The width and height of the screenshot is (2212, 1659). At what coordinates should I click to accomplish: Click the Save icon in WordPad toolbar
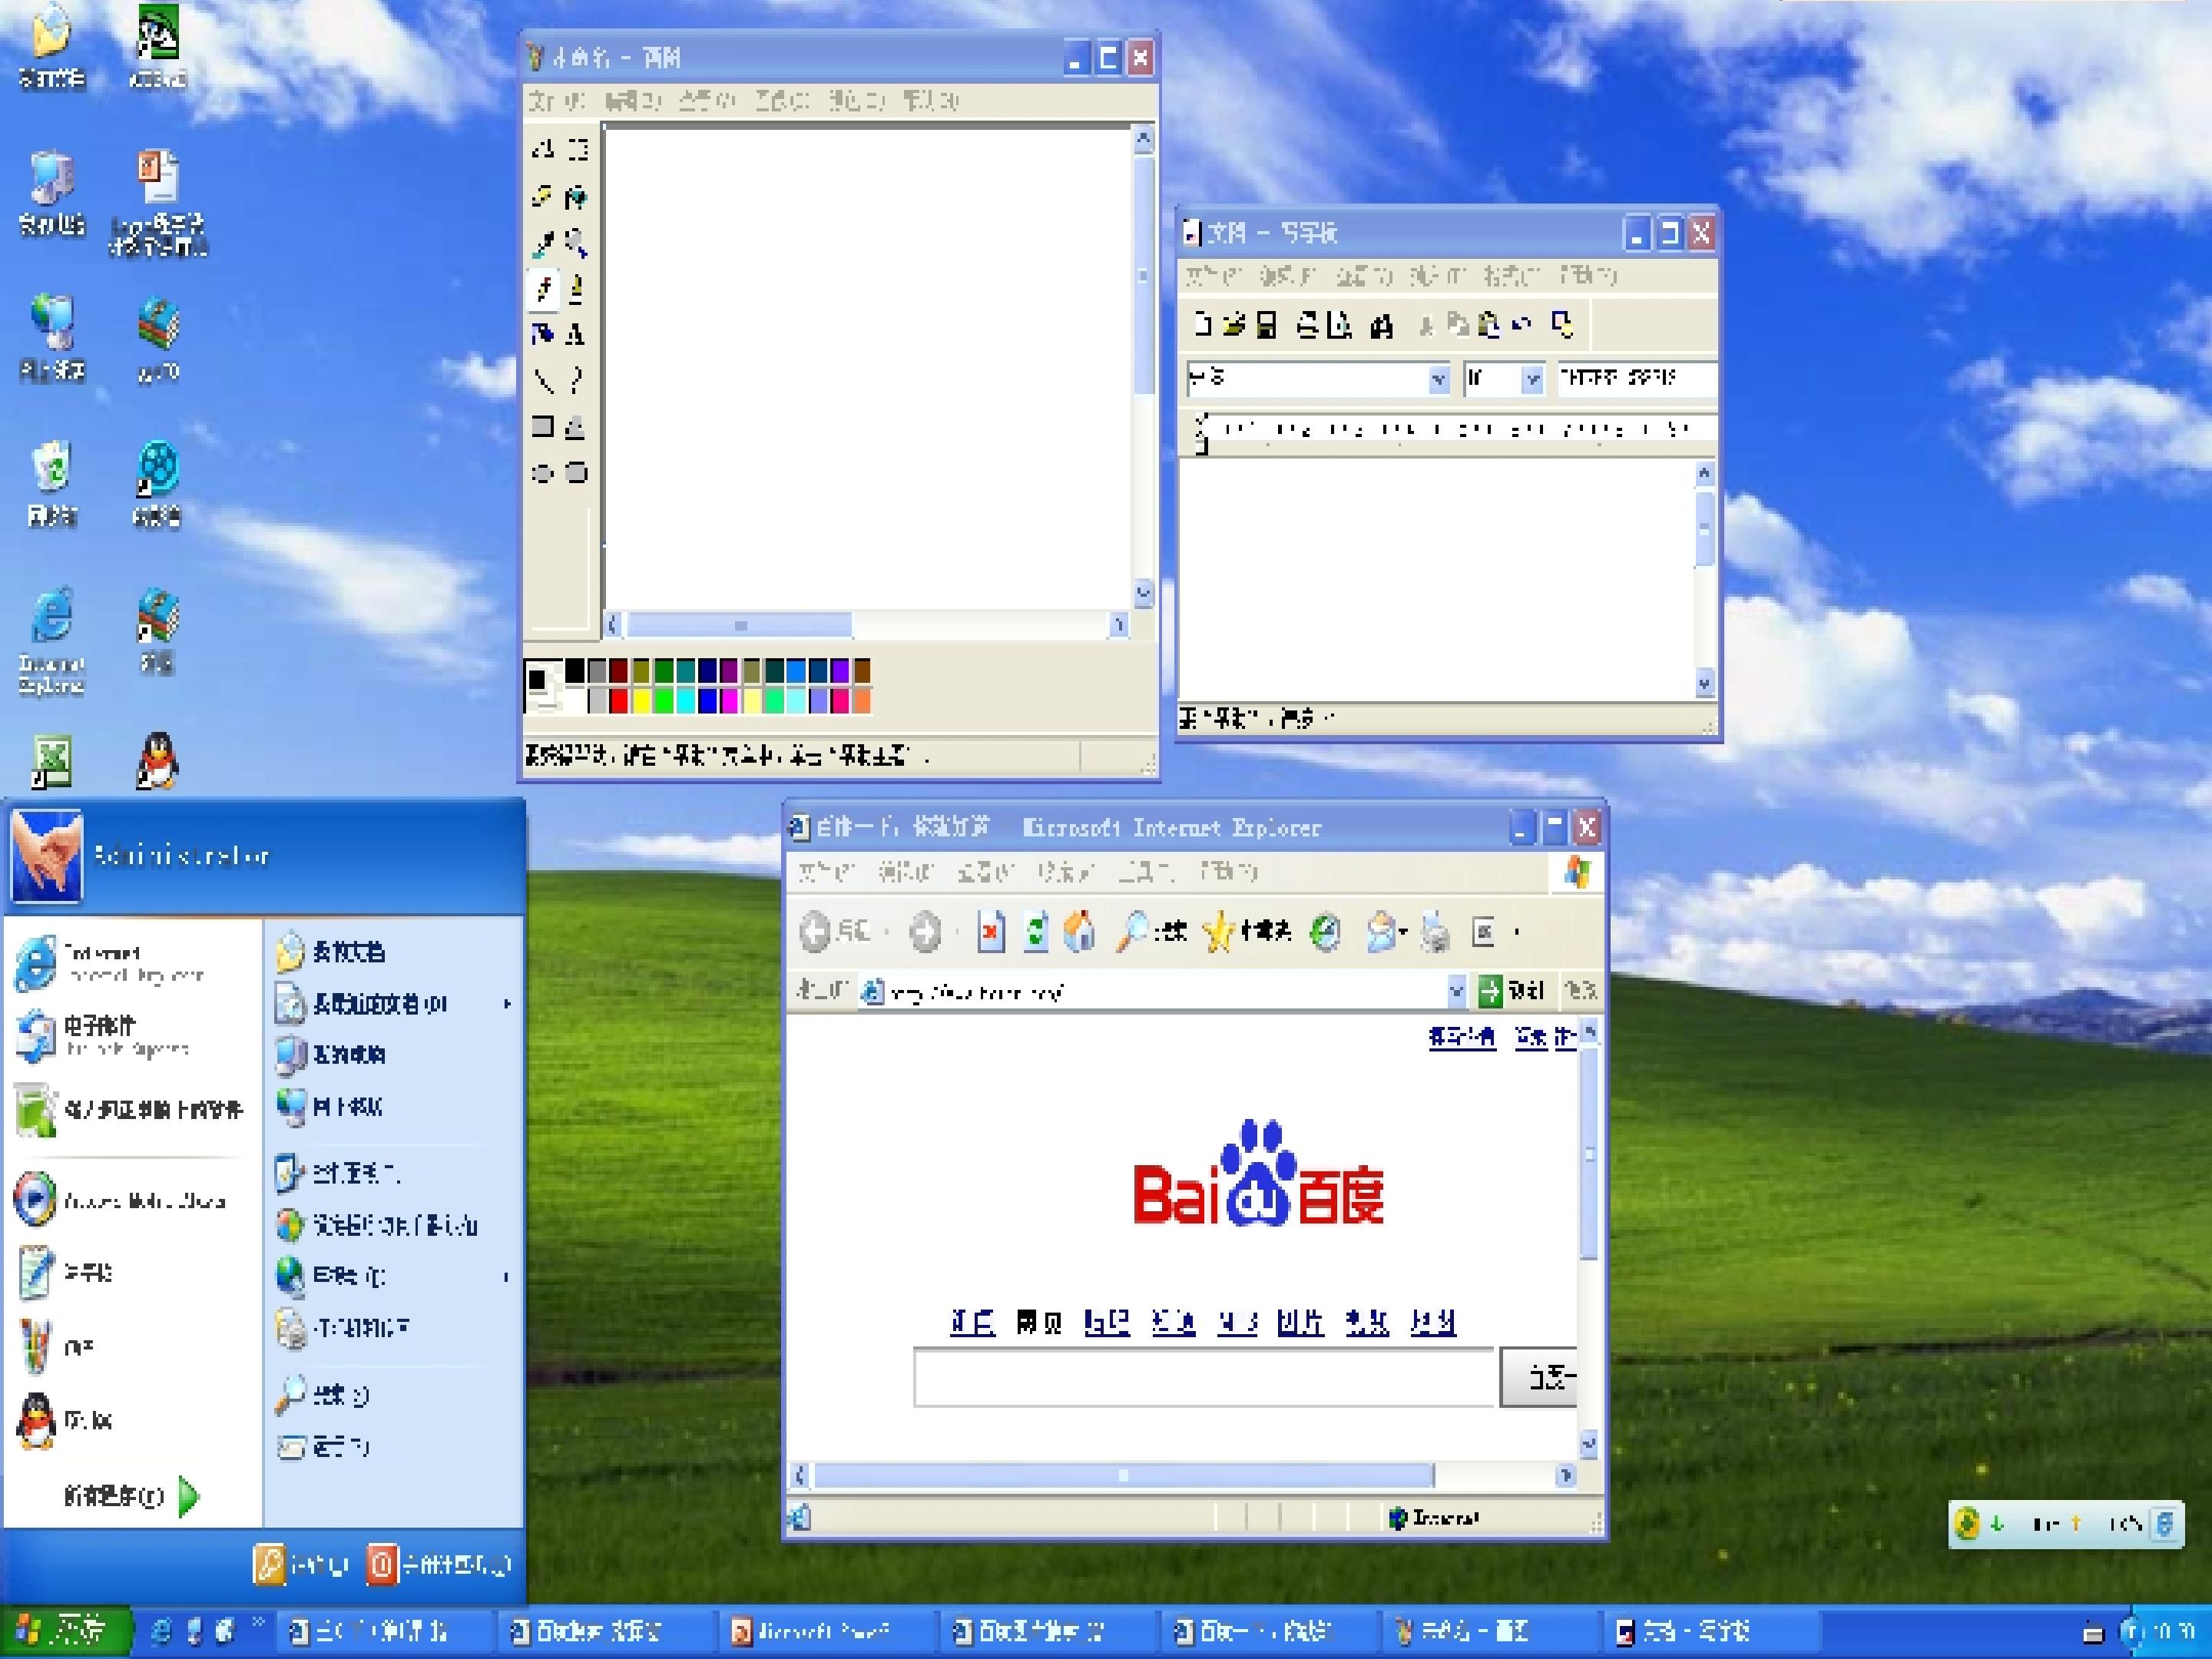(x=1266, y=325)
